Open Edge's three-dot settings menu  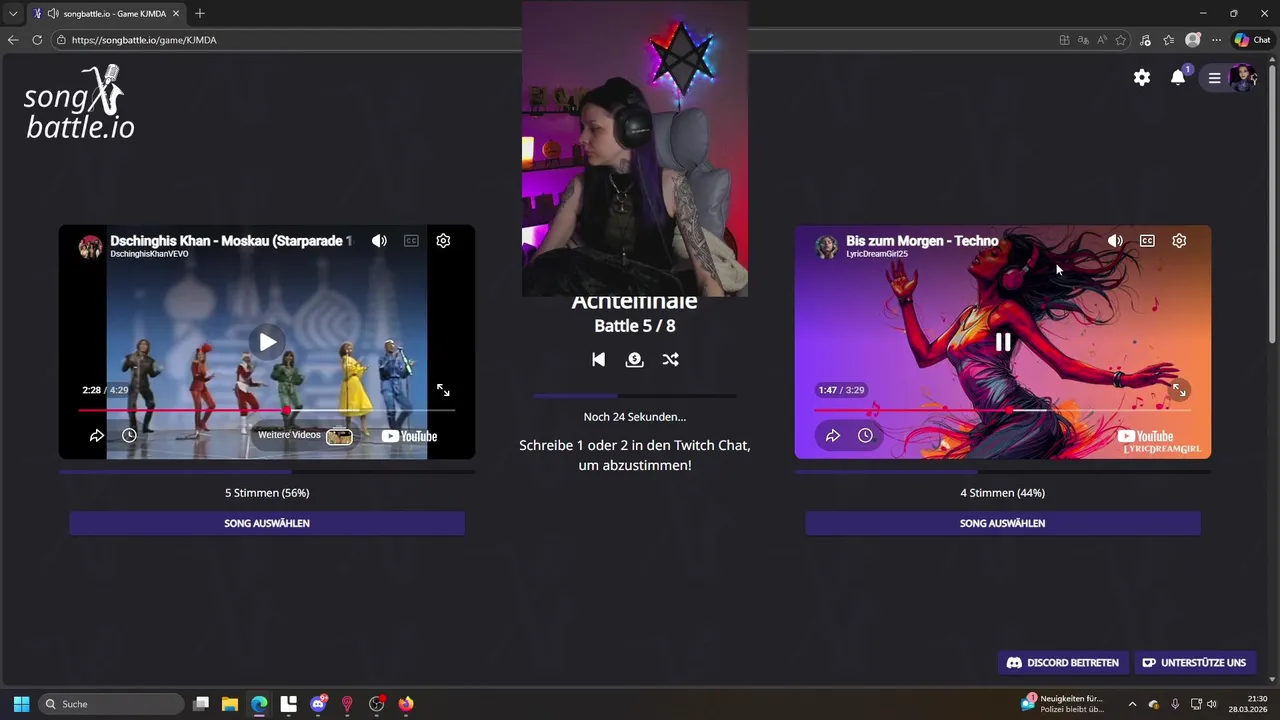click(x=1216, y=40)
